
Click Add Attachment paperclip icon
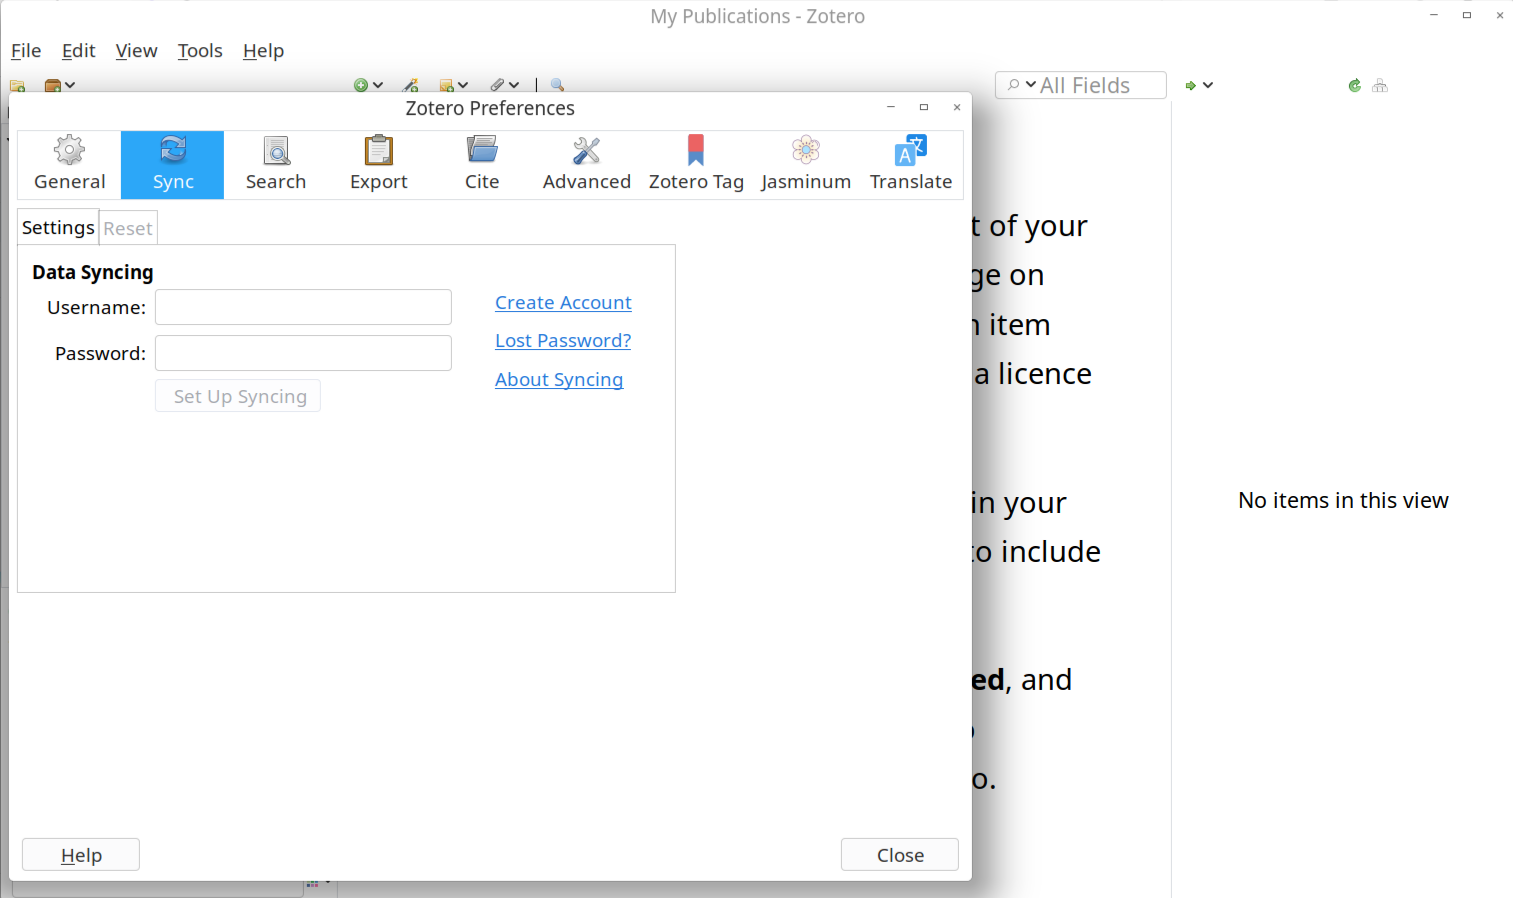point(497,86)
